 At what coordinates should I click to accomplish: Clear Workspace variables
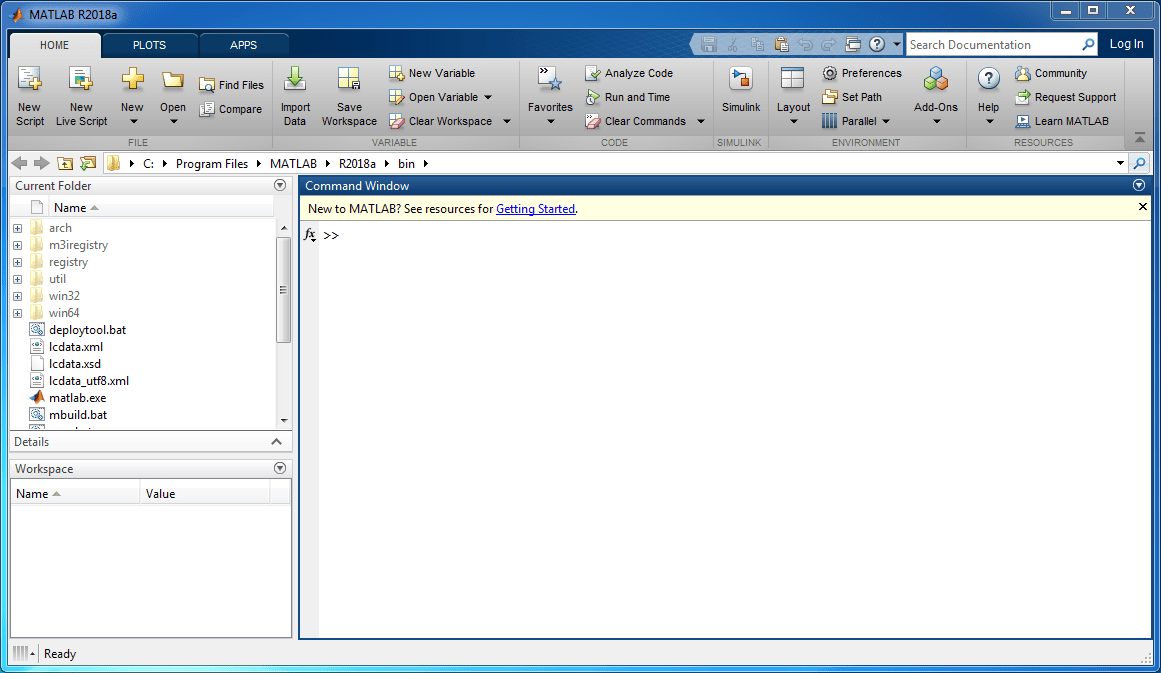[x=441, y=121]
